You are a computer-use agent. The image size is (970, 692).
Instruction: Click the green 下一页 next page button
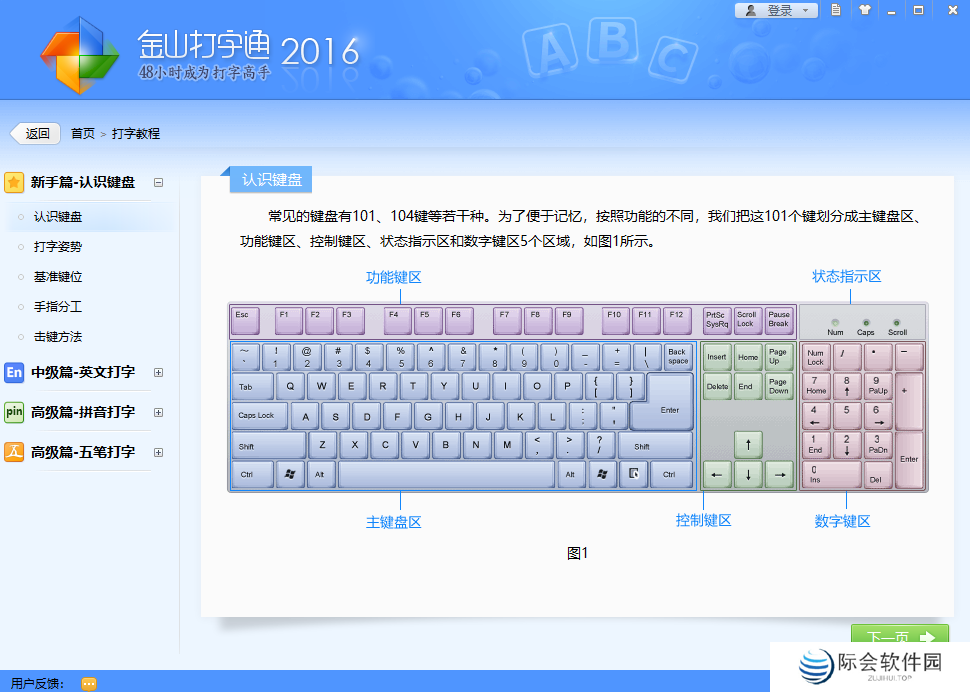(899, 636)
